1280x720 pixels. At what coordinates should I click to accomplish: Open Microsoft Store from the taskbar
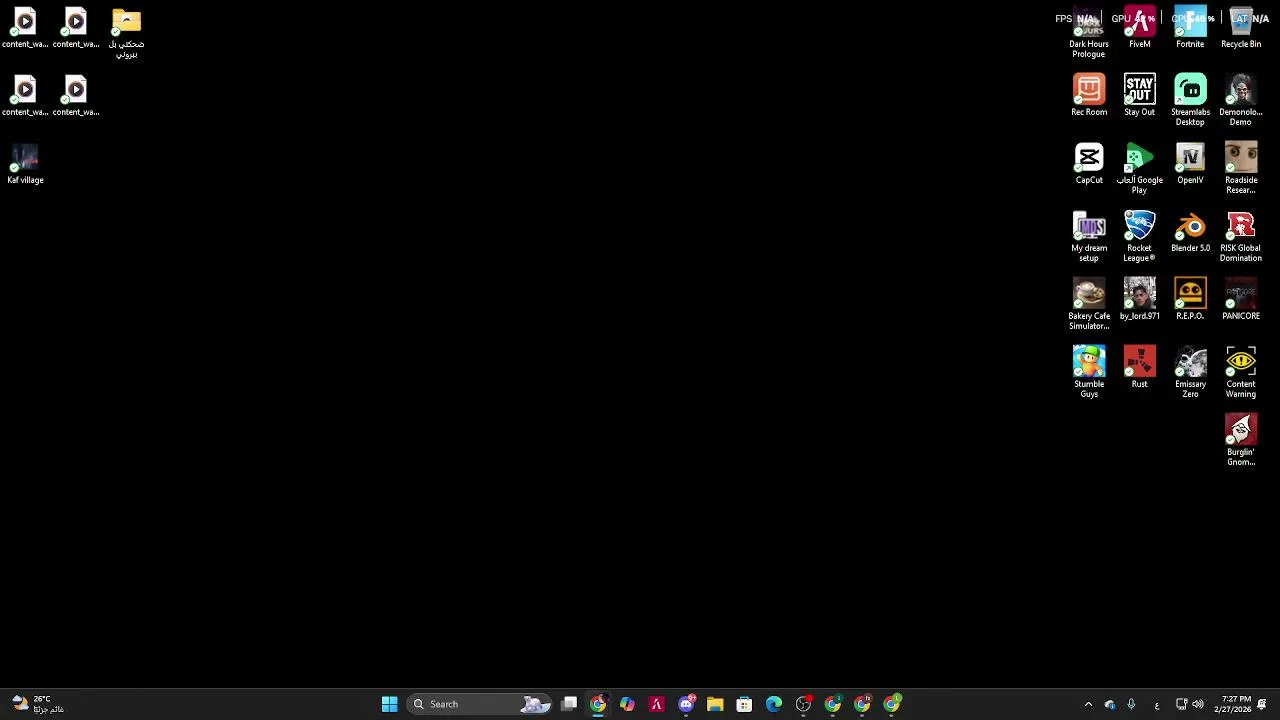click(x=744, y=704)
